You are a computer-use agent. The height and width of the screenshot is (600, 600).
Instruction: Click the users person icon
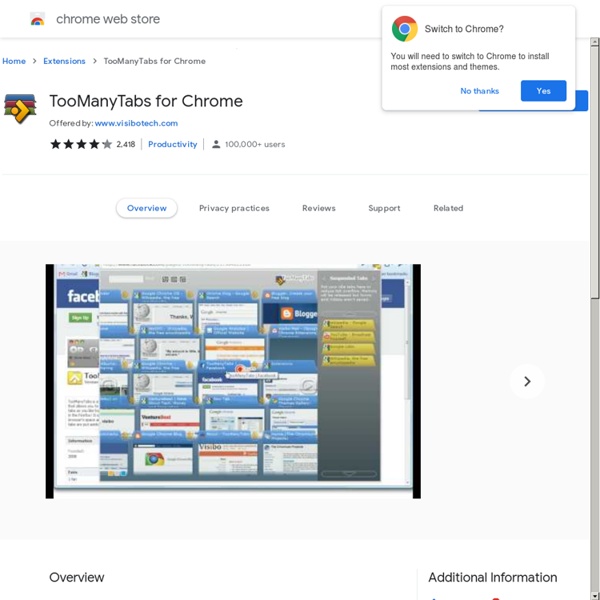[x=216, y=144]
